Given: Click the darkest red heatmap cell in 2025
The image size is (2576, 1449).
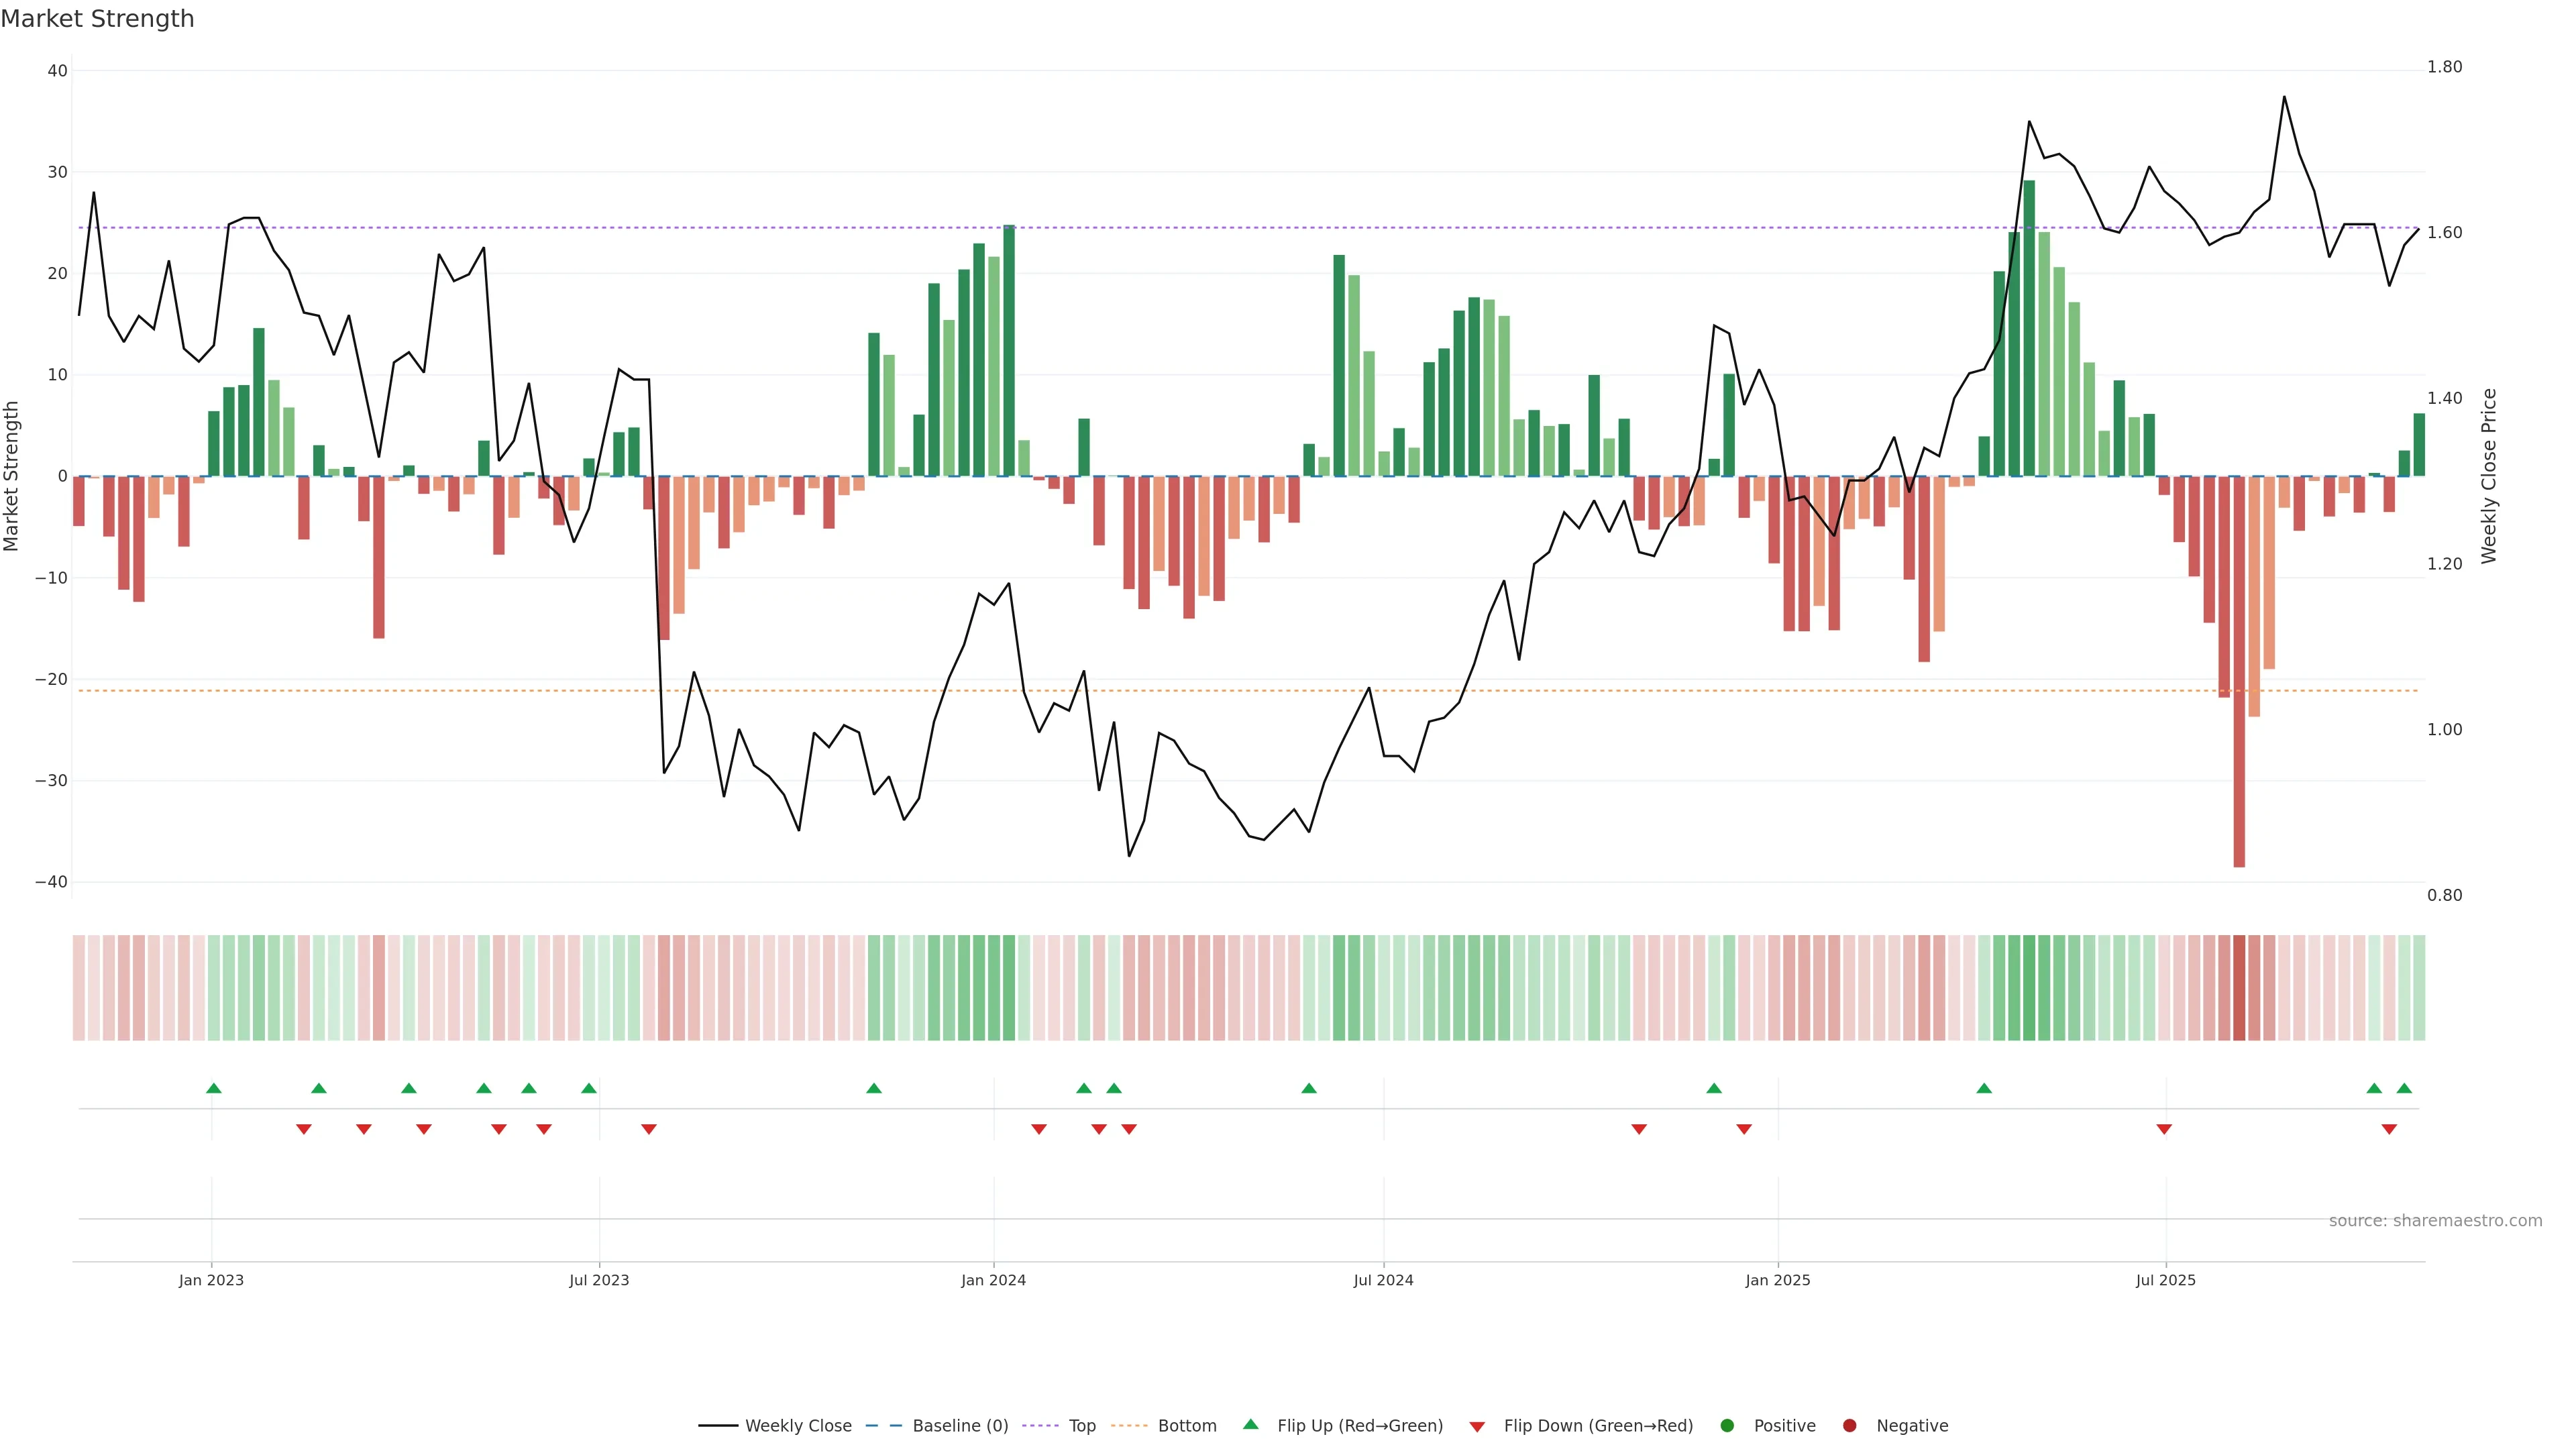Looking at the screenshot, I should point(2239,987).
